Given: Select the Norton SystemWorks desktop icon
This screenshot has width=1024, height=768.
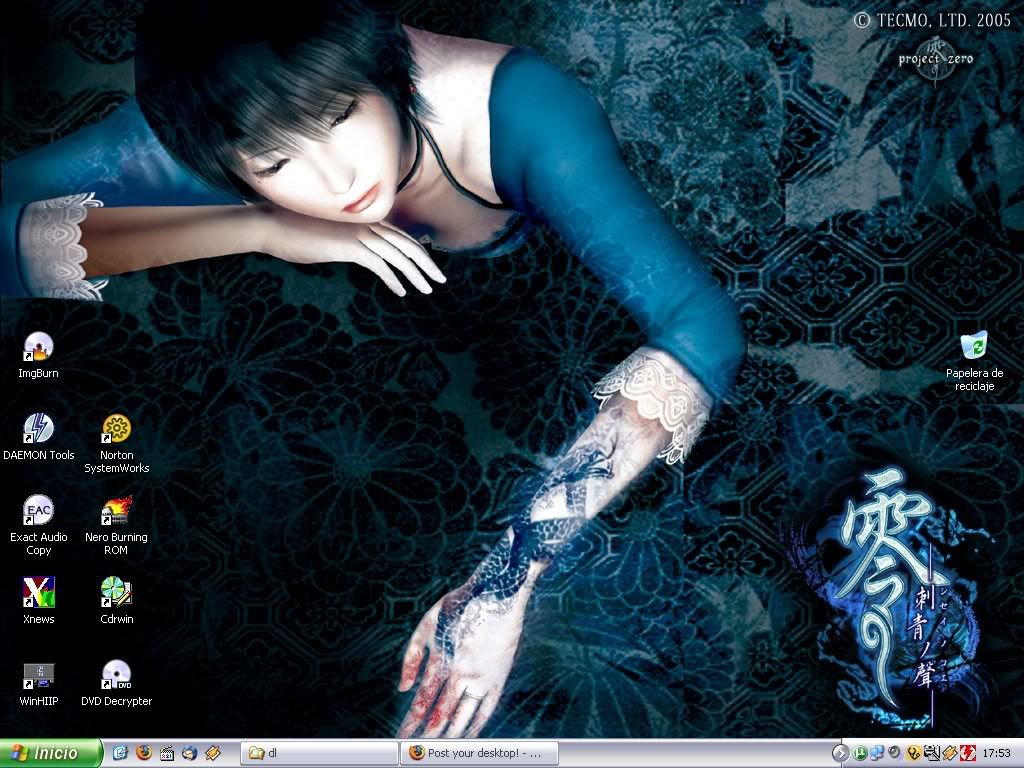Looking at the screenshot, I should [x=116, y=443].
